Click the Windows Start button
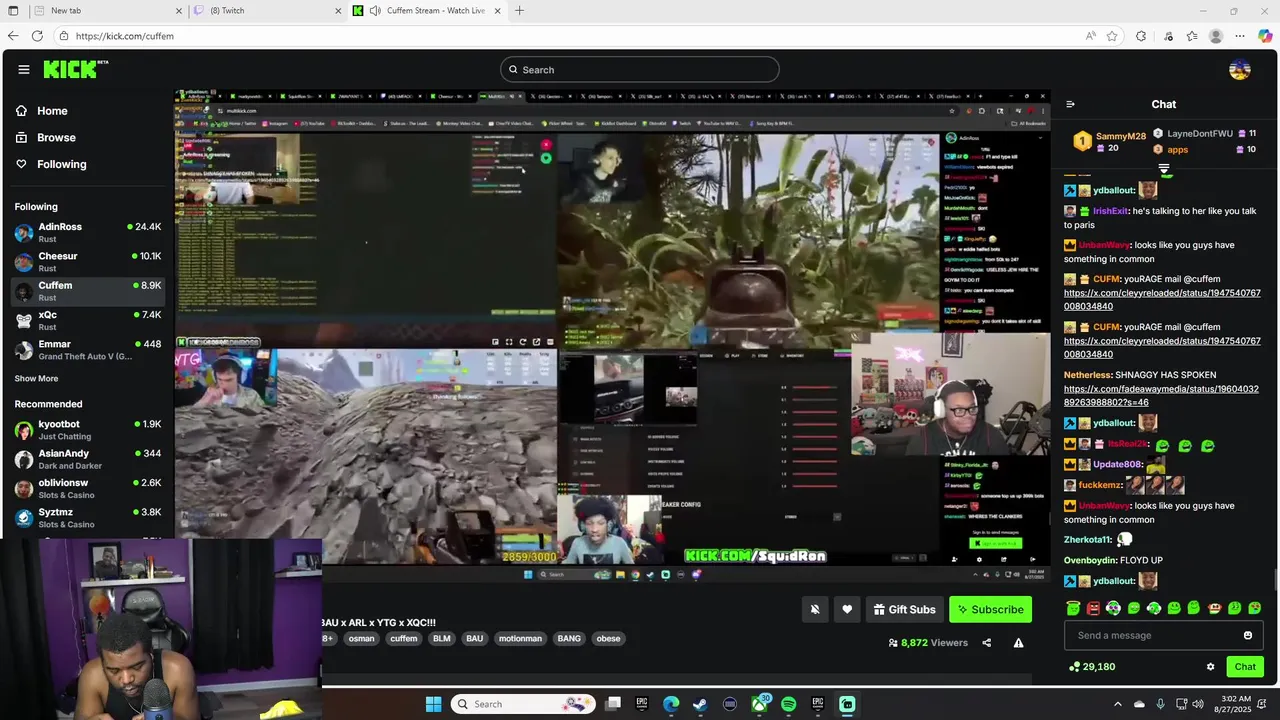1280x720 pixels. (433, 704)
